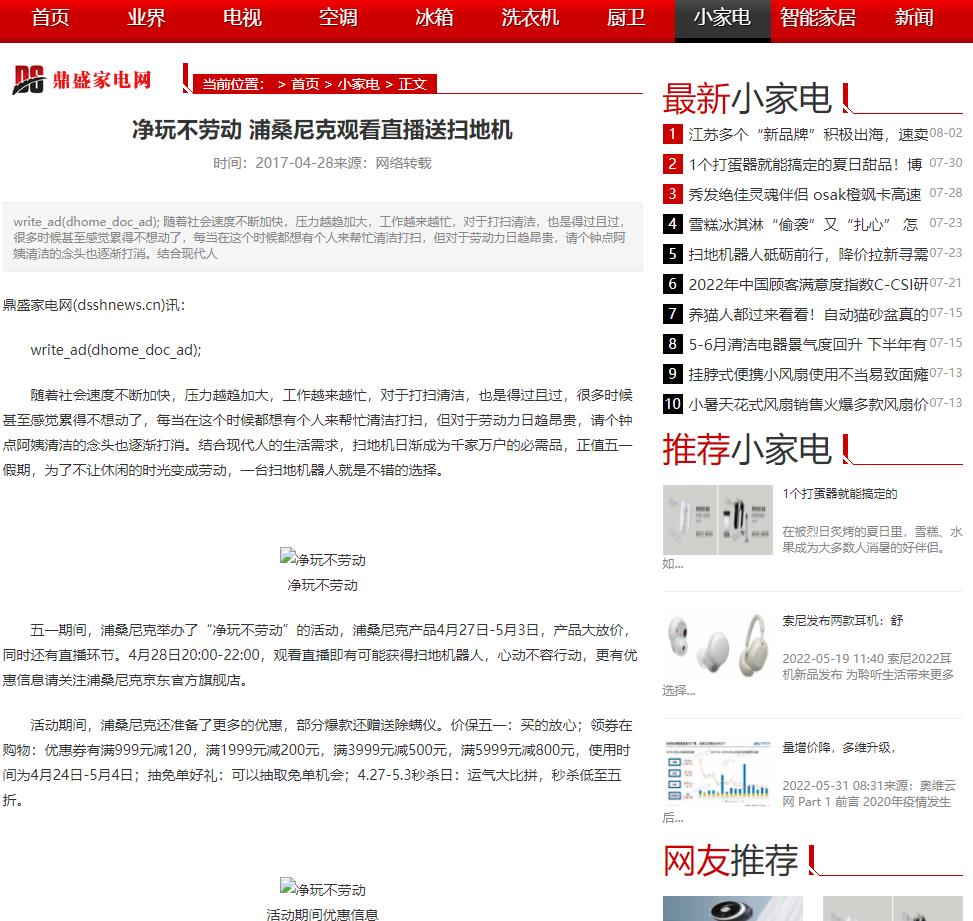Click the text 鼎盛家电网(dsshnews.cn)讯:

(x=94, y=305)
